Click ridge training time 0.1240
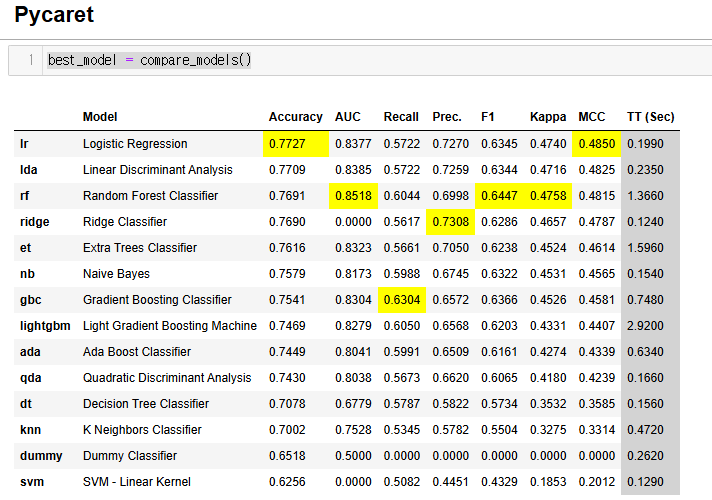The width and height of the screenshot is (712, 500). (x=645, y=222)
